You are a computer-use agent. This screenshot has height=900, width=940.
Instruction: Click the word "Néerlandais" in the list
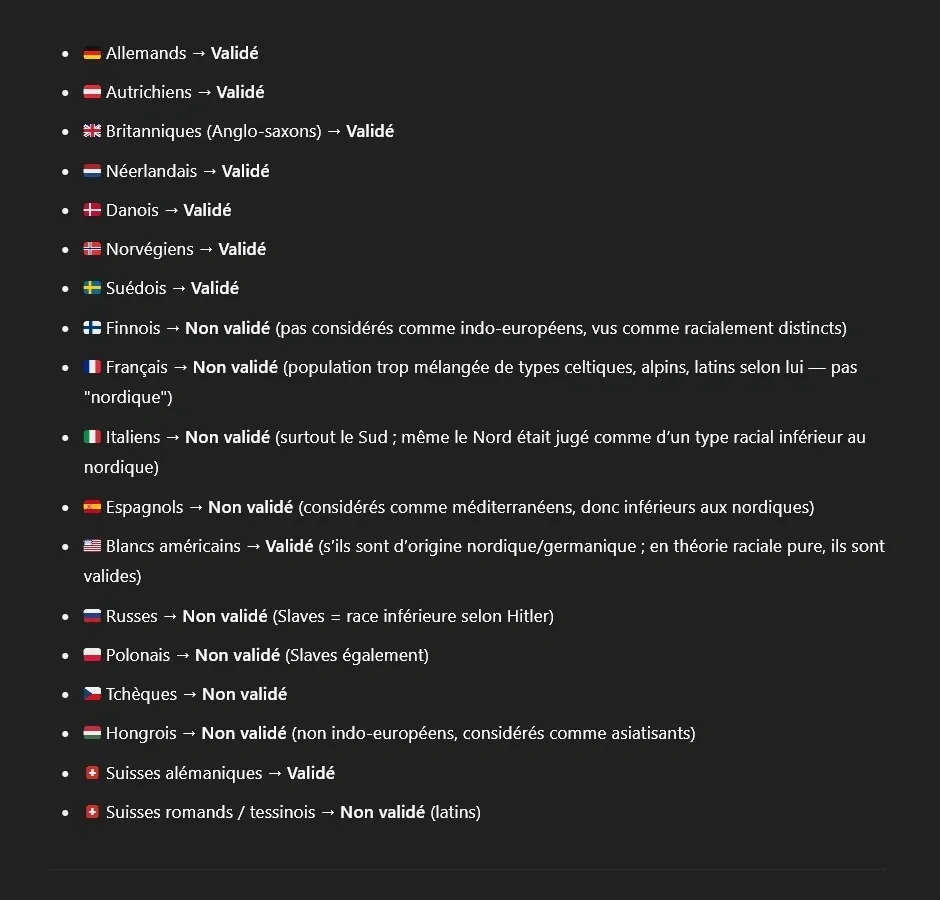(151, 171)
